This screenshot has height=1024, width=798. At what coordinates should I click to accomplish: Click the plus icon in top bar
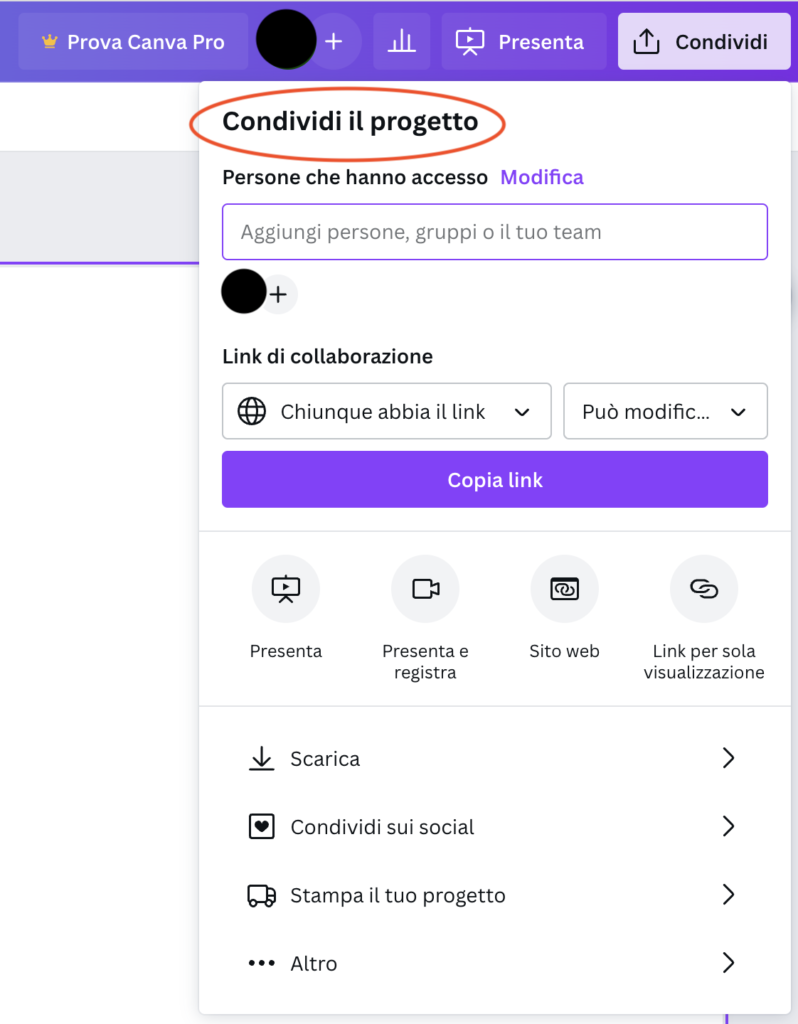point(334,42)
